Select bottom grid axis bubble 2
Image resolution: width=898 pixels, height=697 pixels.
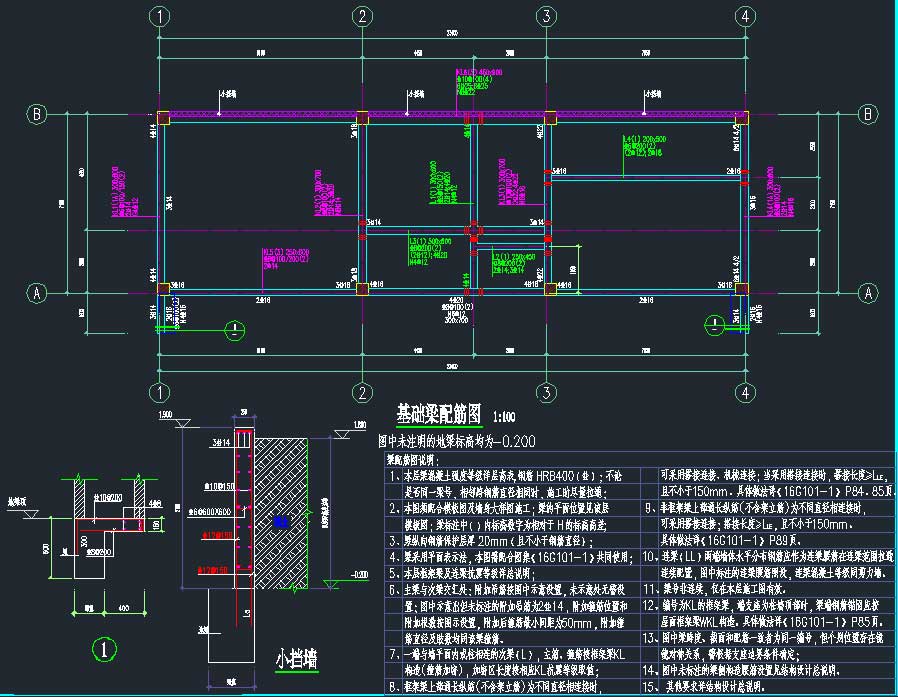point(362,392)
